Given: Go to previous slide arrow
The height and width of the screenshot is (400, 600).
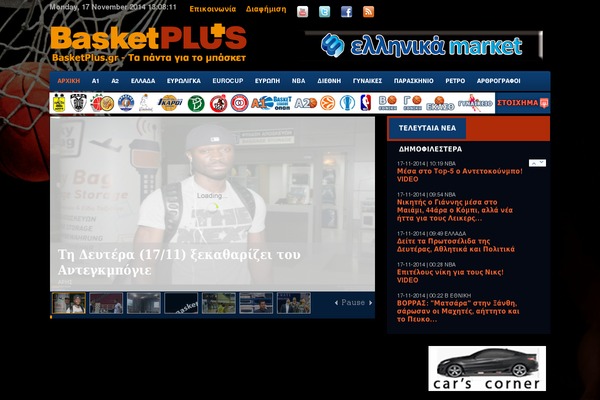Looking at the screenshot, I should tap(336, 303).
